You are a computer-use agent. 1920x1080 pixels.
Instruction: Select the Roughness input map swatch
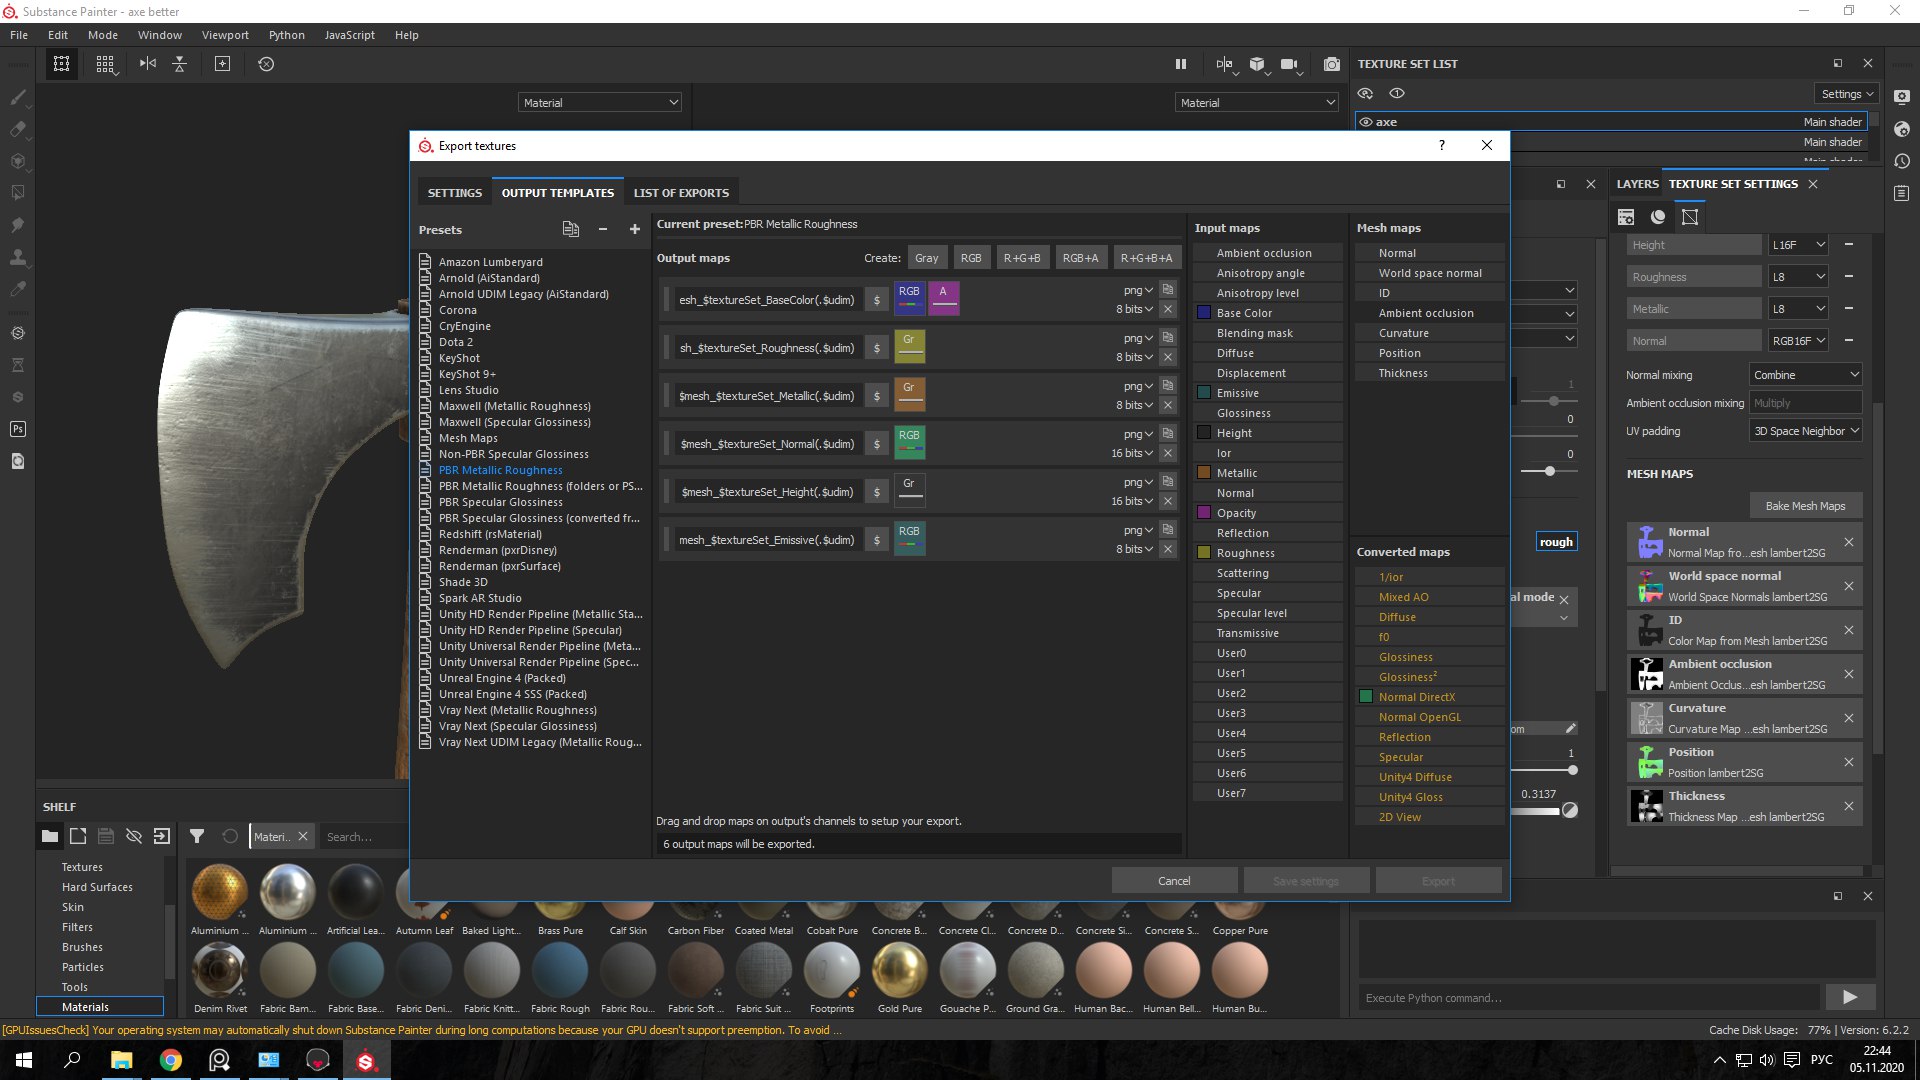pyautogui.click(x=1204, y=553)
